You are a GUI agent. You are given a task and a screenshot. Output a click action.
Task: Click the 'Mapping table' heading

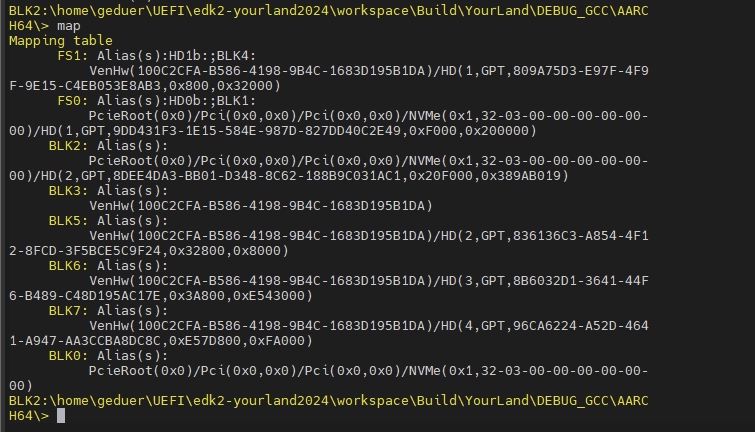(61, 41)
